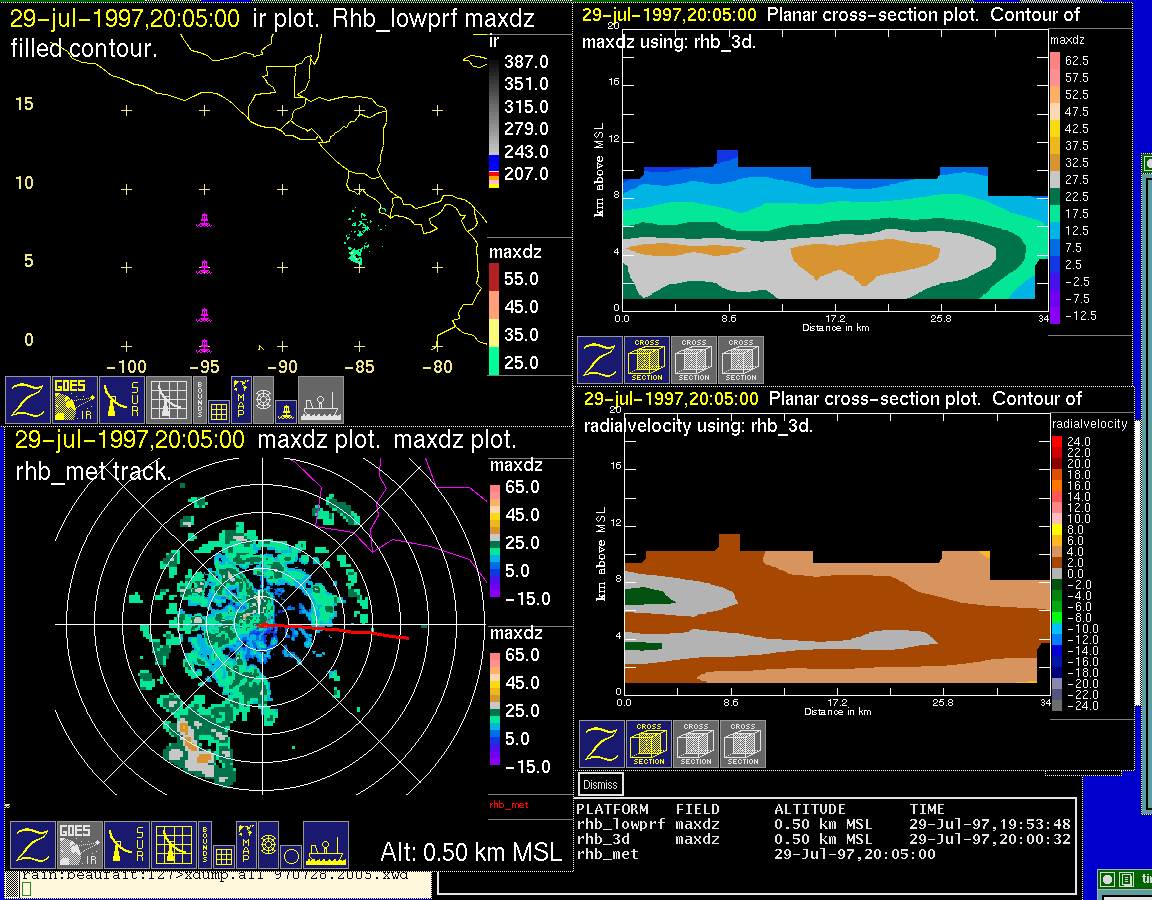This screenshot has height=900, width=1152.
Task: Click the ship icon in the maxdz plot toolbar
Action: 325,845
